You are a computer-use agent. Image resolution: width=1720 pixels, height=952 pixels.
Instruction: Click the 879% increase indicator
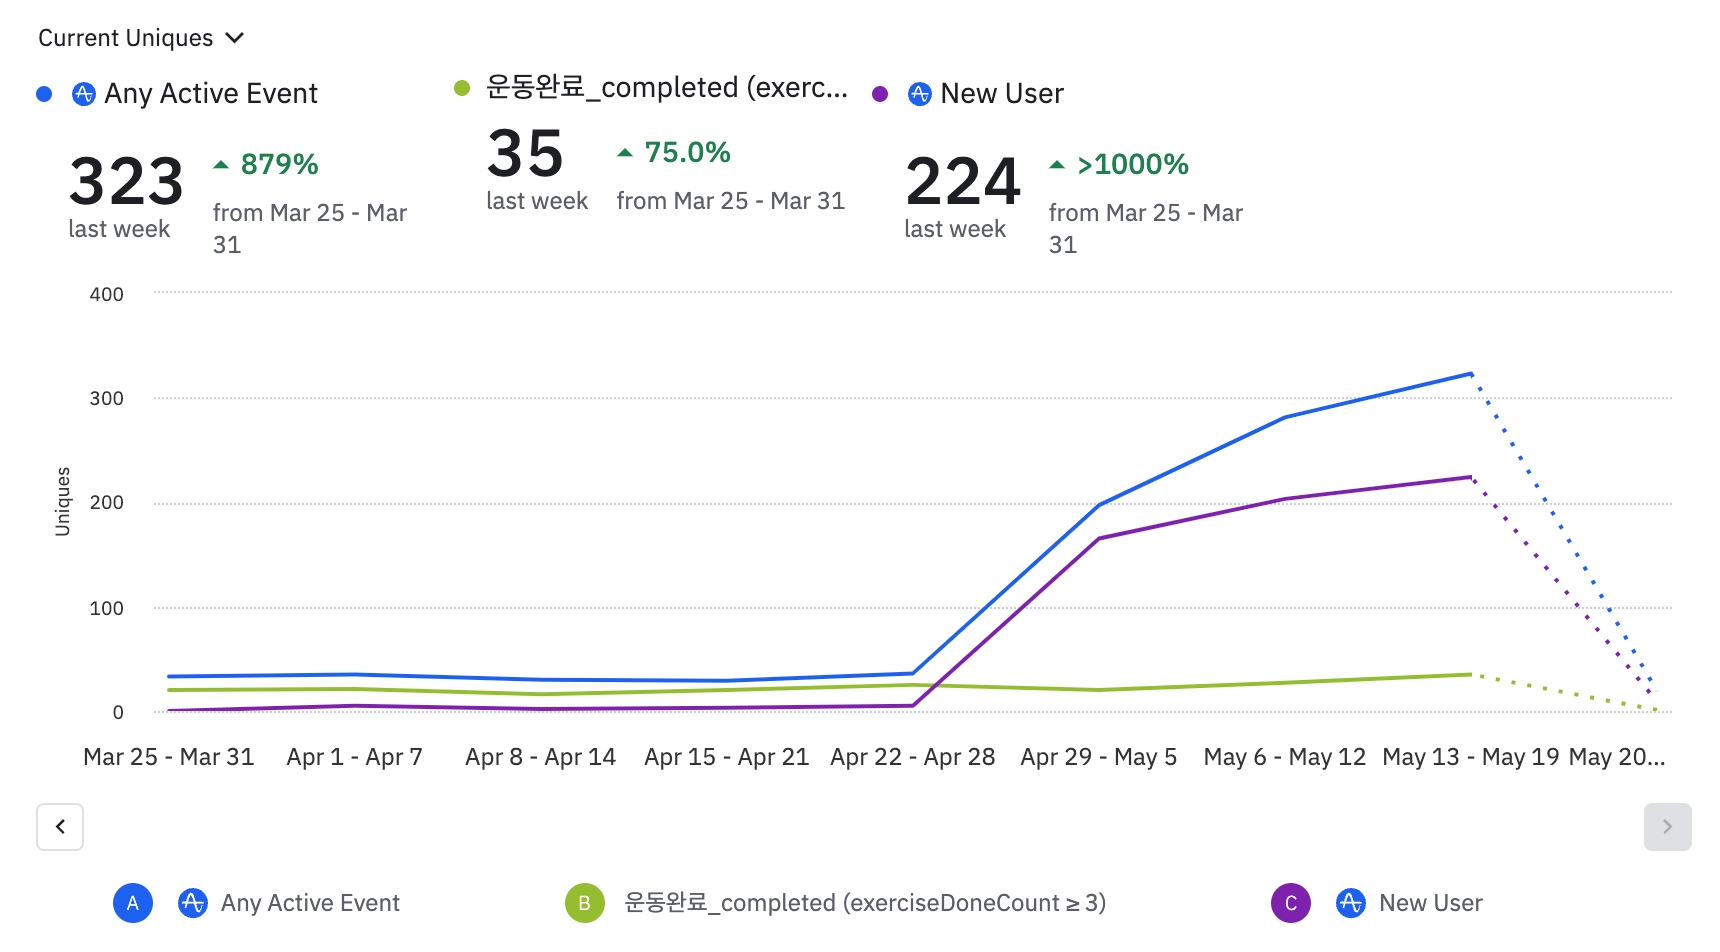click(x=266, y=164)
